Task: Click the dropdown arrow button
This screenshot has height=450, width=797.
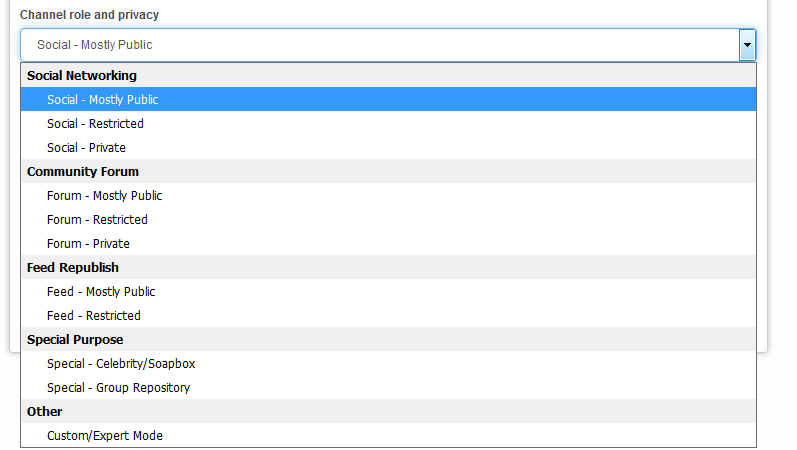Action: [x=746, y=45]
